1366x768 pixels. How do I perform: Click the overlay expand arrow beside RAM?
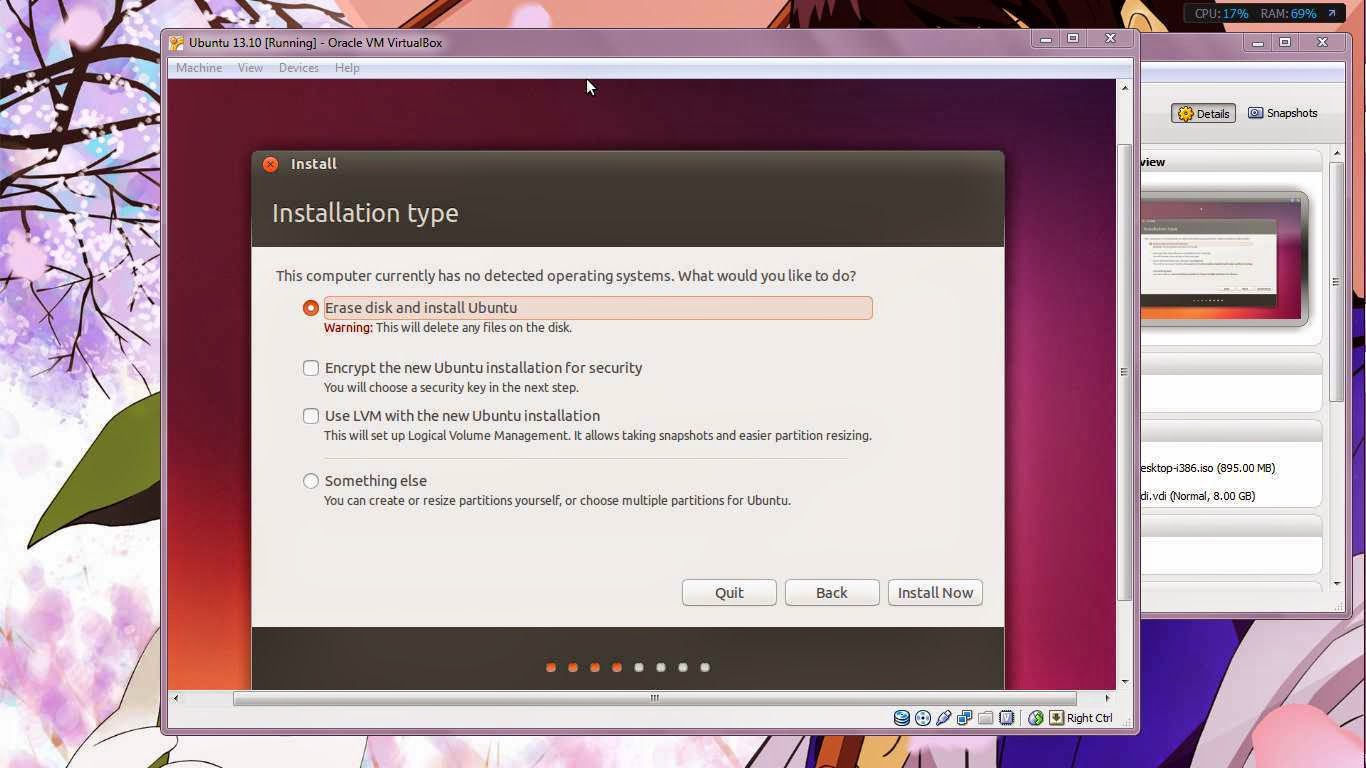(x=1332, y=14)
